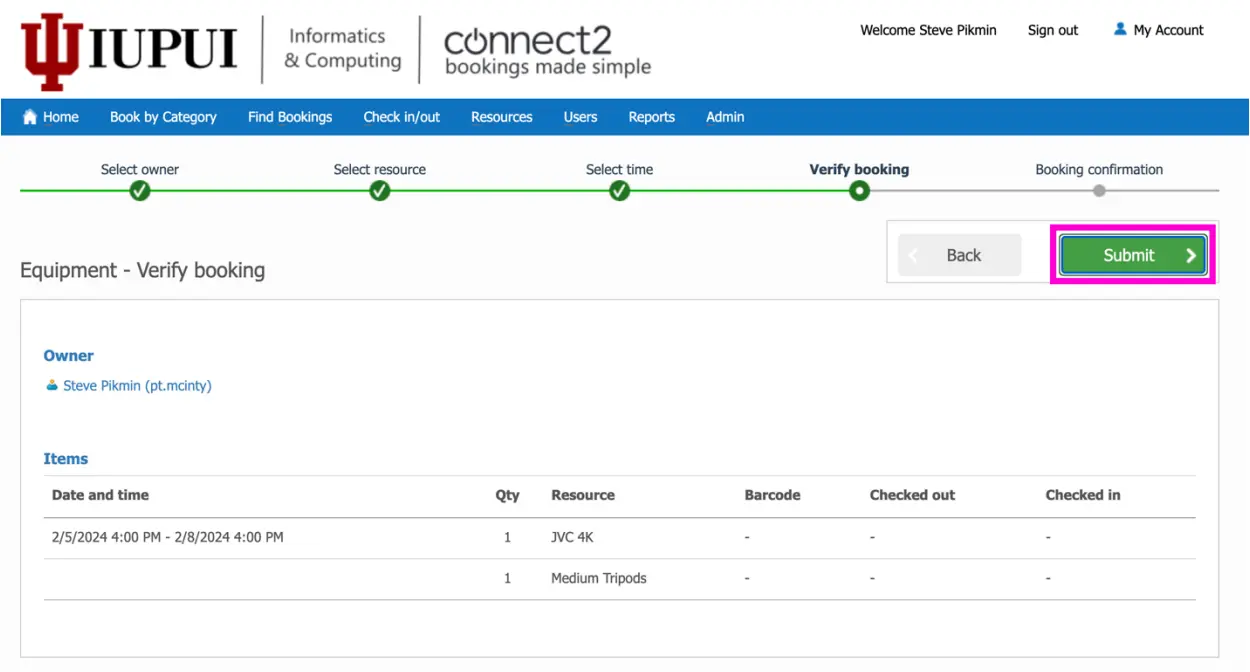Screen dimensions: 1250x672
Task: Open the Admin menu
Action: click(725, 117)
